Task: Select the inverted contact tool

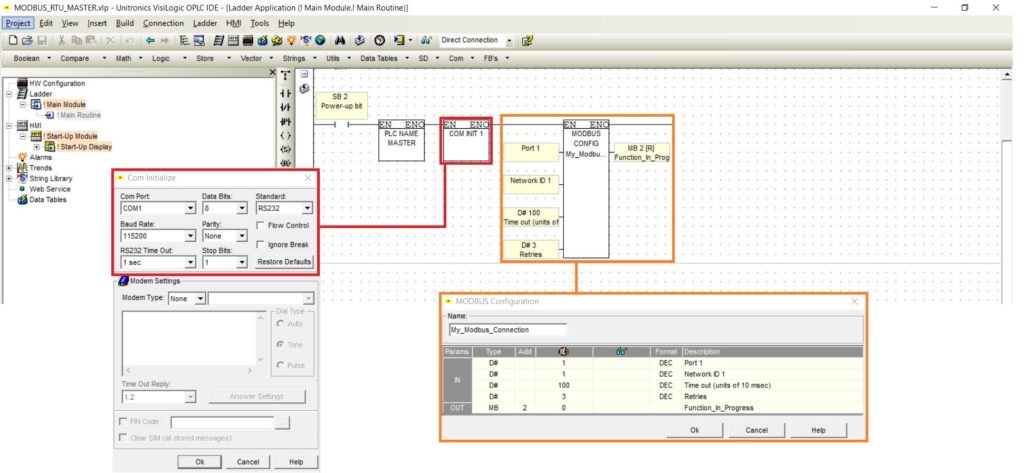Action: tap(285, 108)
